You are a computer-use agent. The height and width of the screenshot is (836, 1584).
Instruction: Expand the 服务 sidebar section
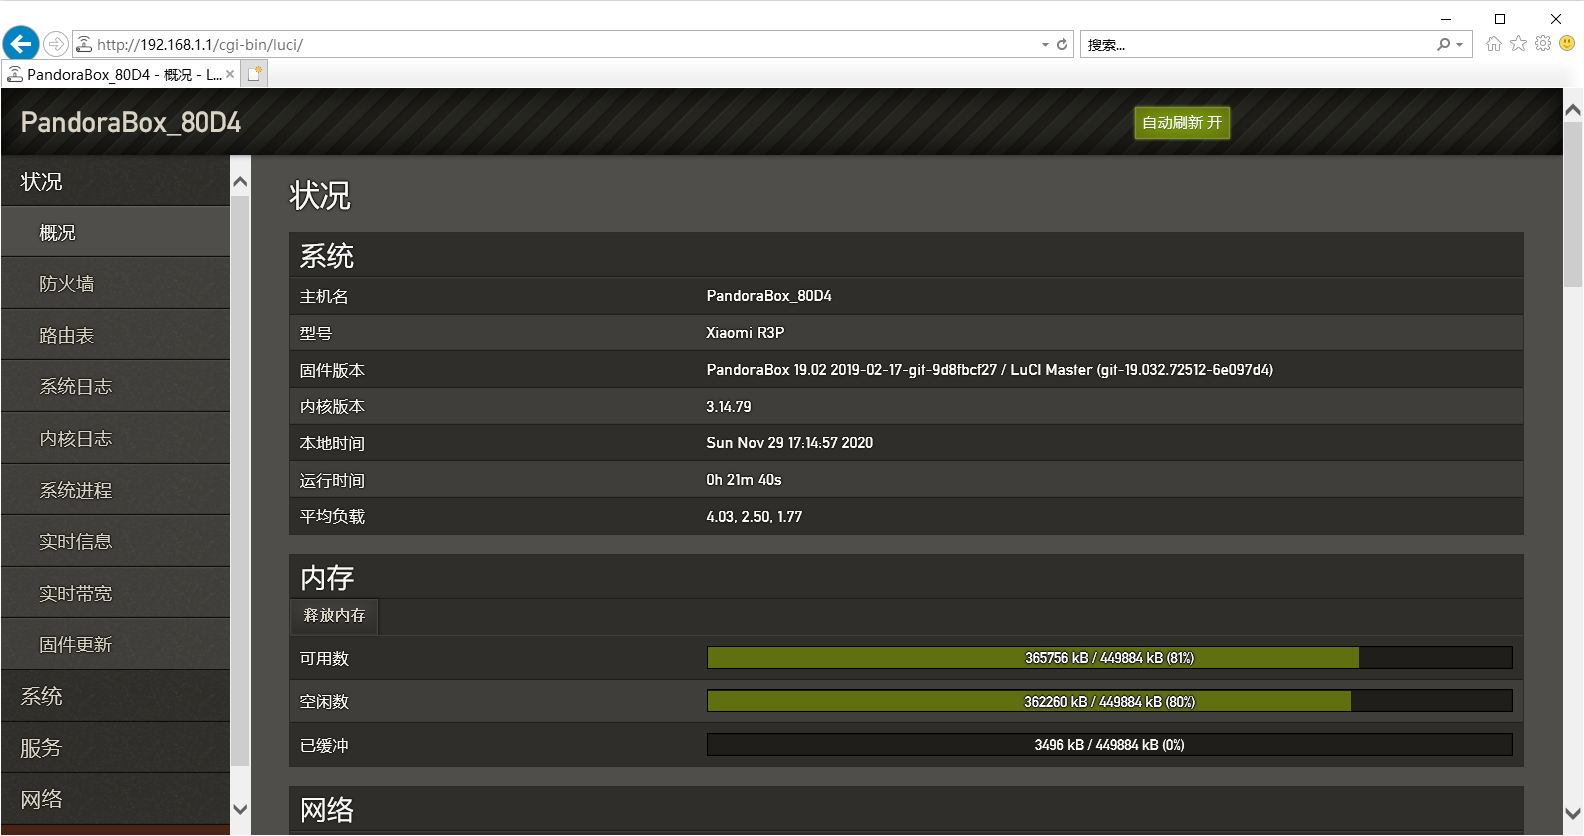click(116, 748)
